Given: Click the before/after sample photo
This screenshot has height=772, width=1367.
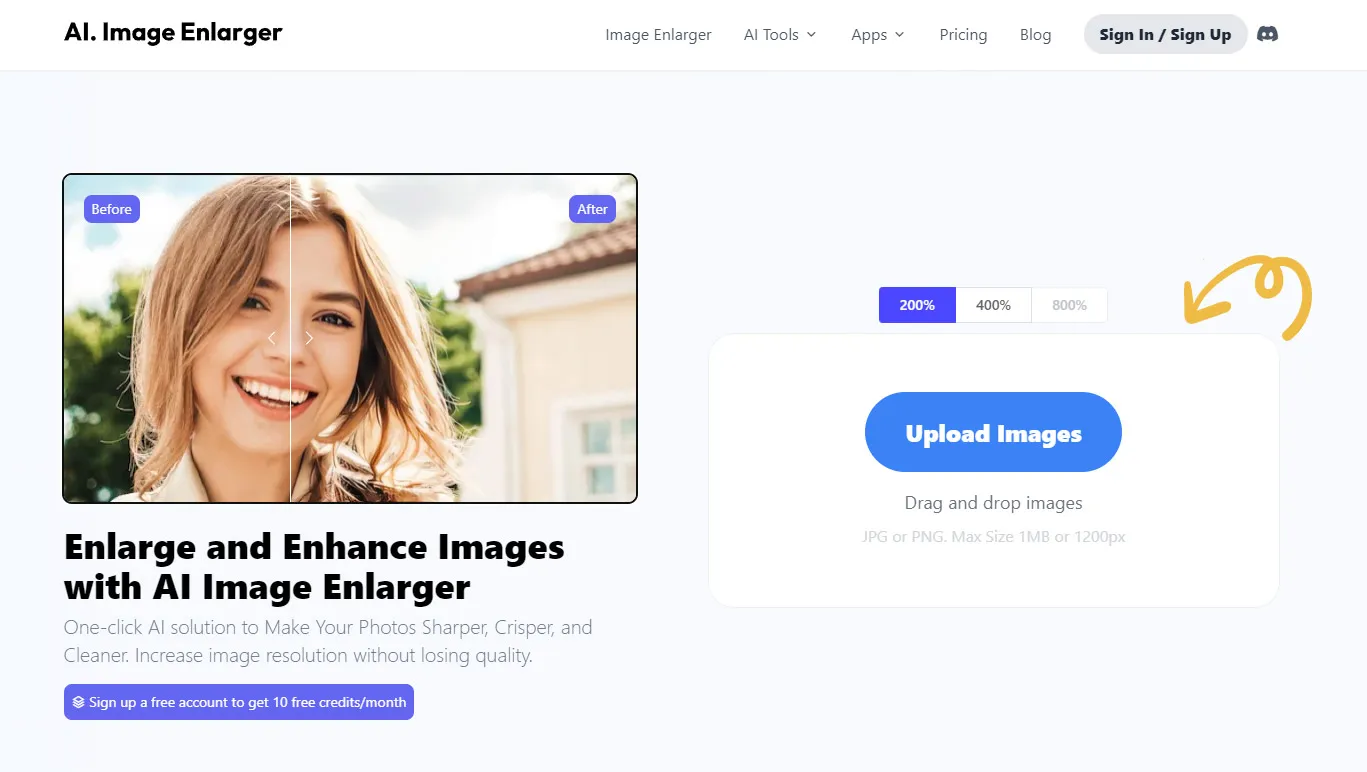Looking at the screenshot, I should pyautogui.click(x=350, y=338).
